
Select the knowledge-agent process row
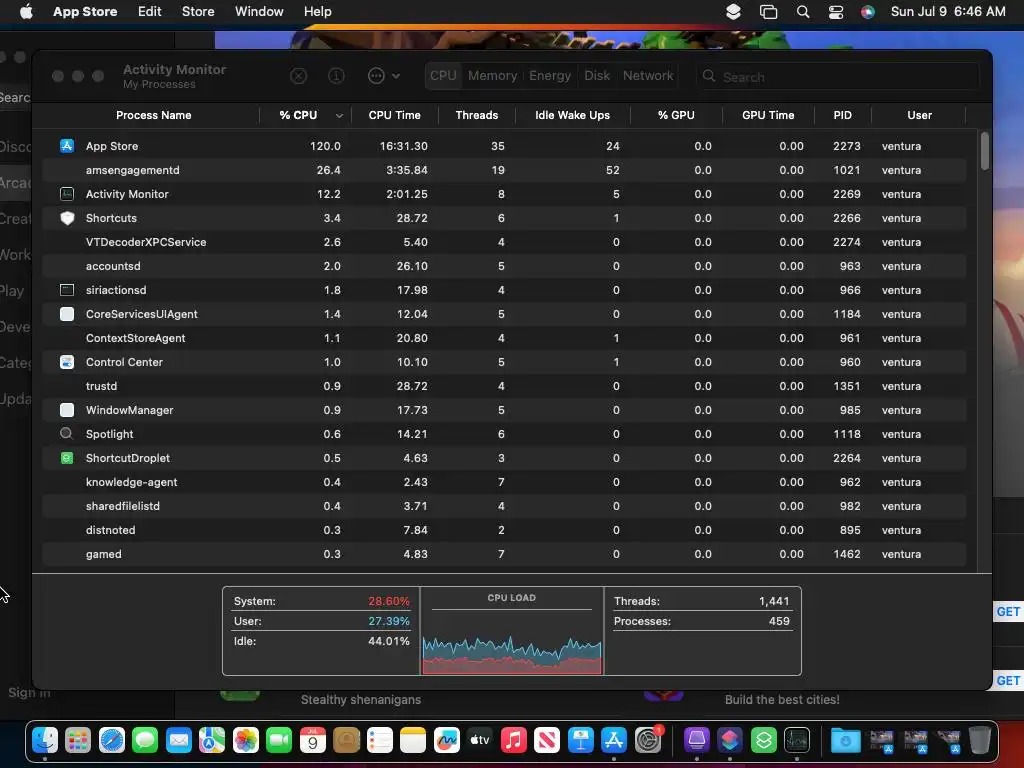click(x=504, y=482)
